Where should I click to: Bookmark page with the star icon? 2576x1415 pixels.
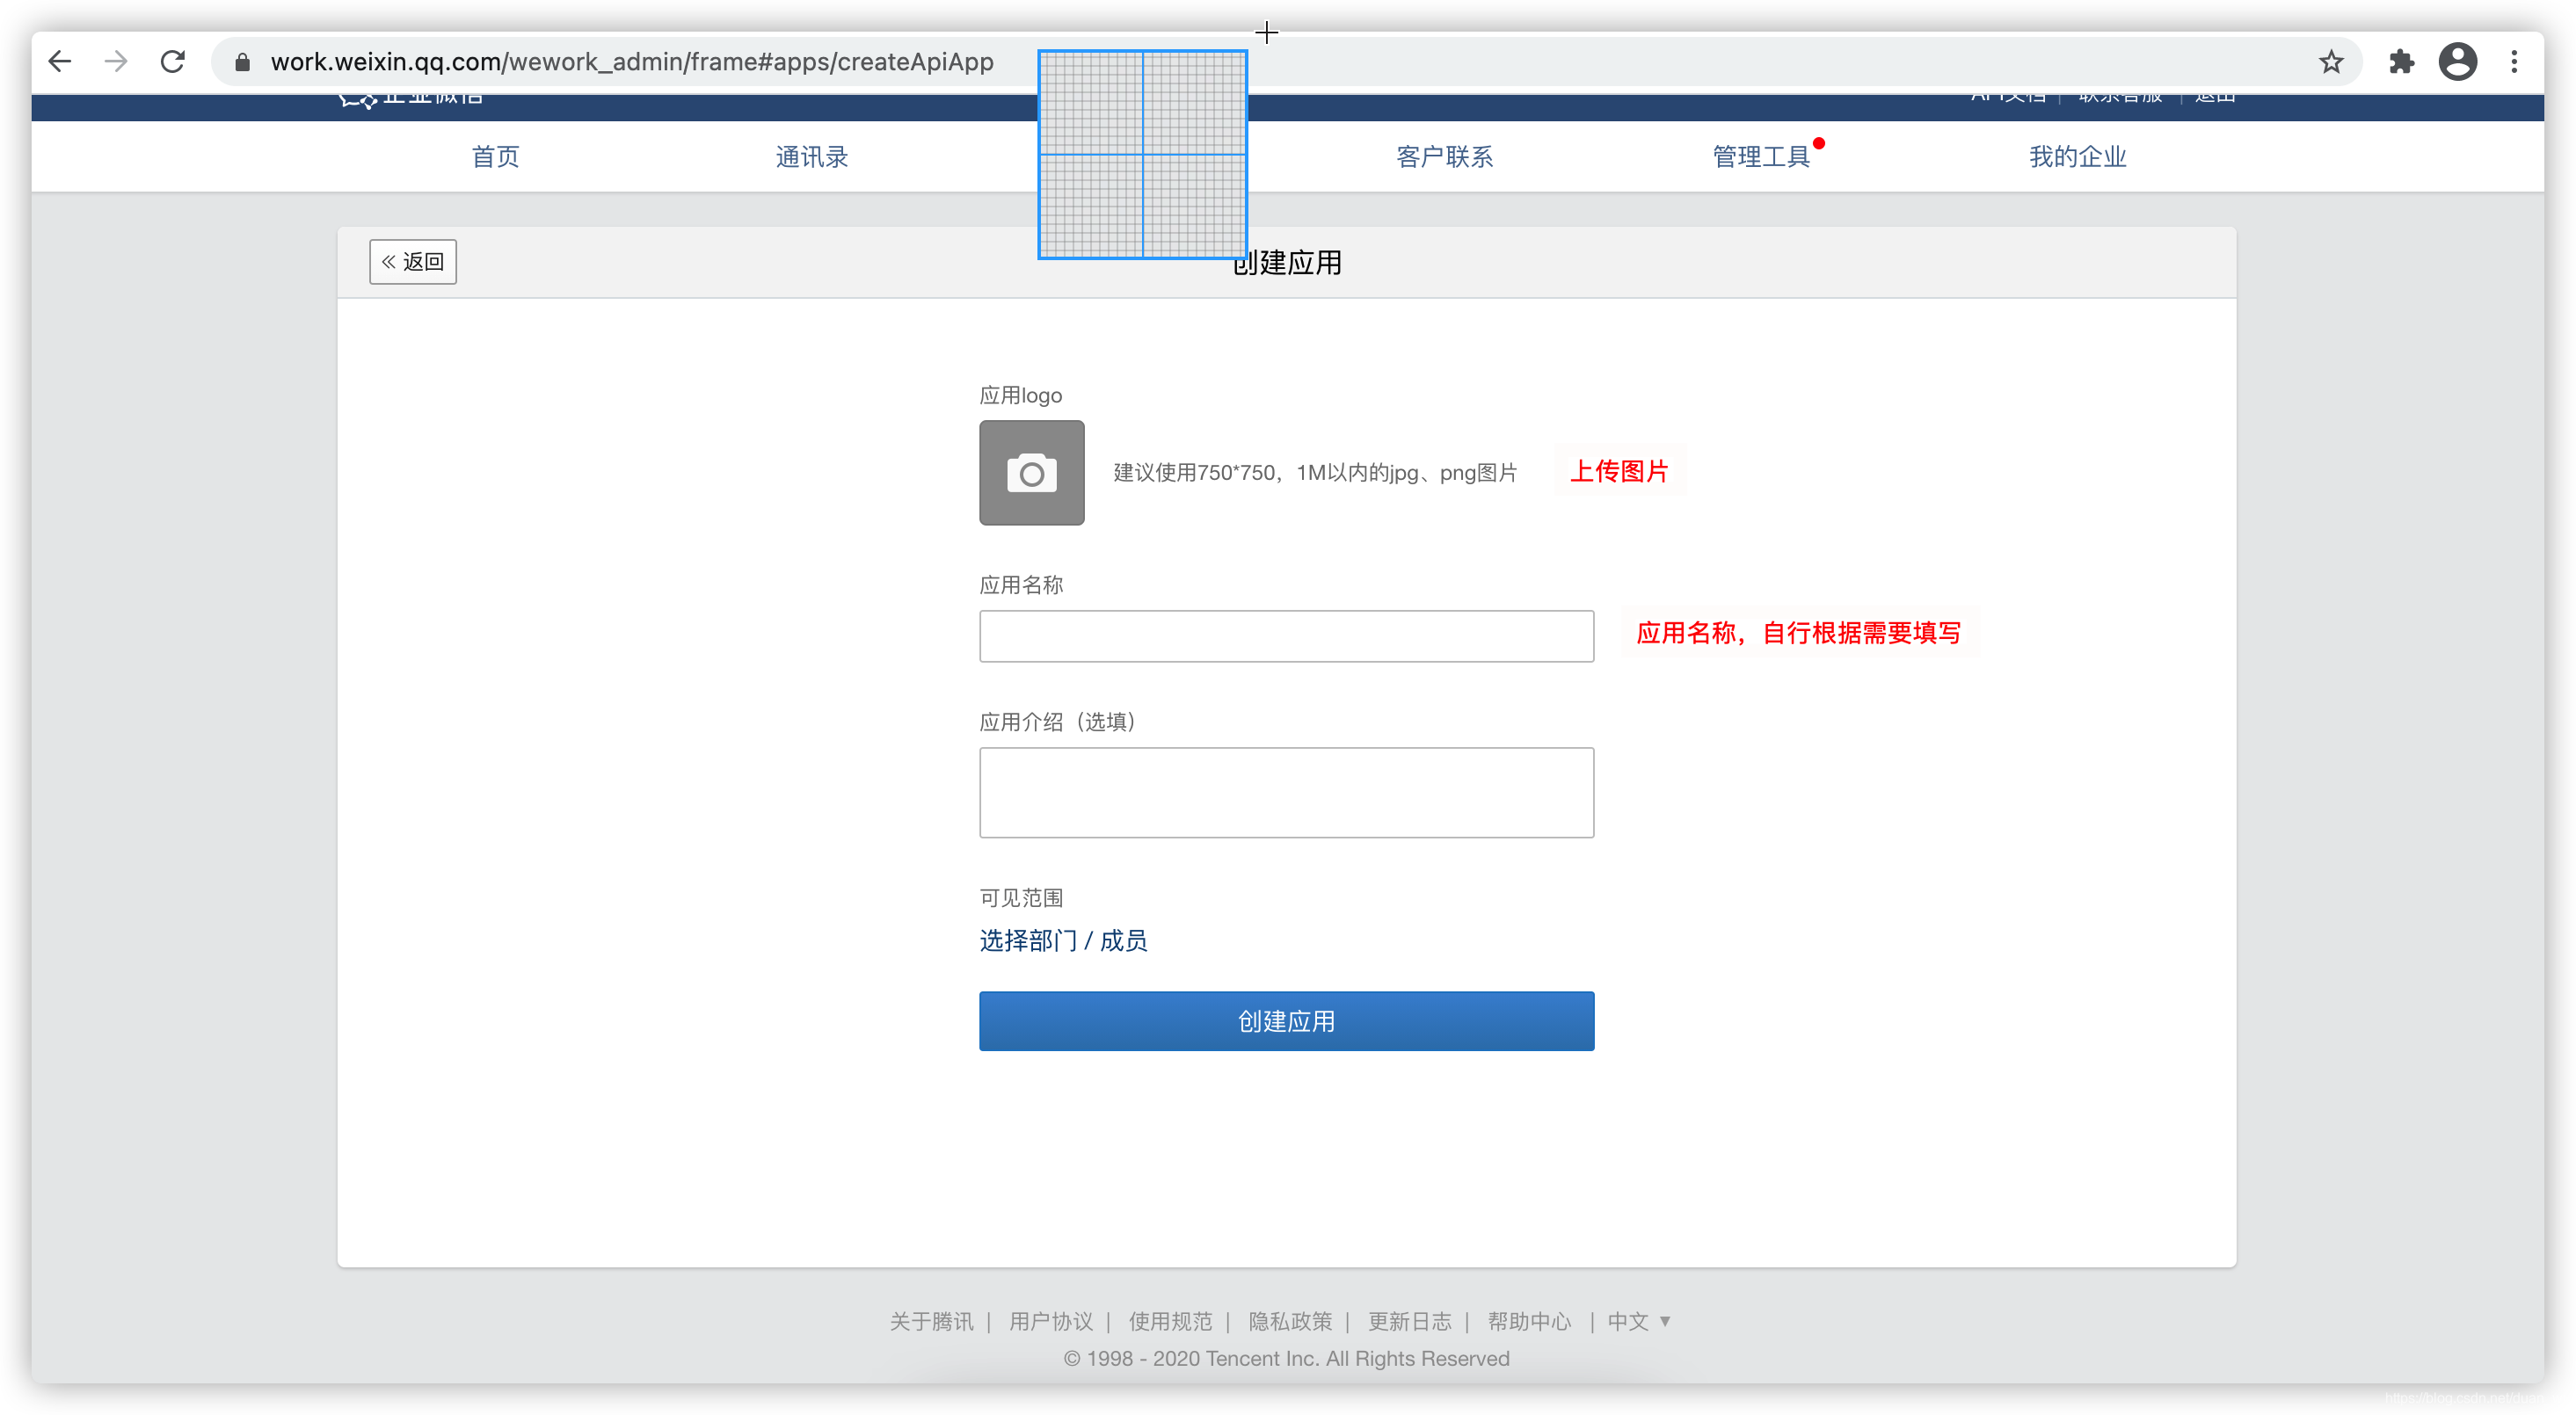click(2331, 62)
